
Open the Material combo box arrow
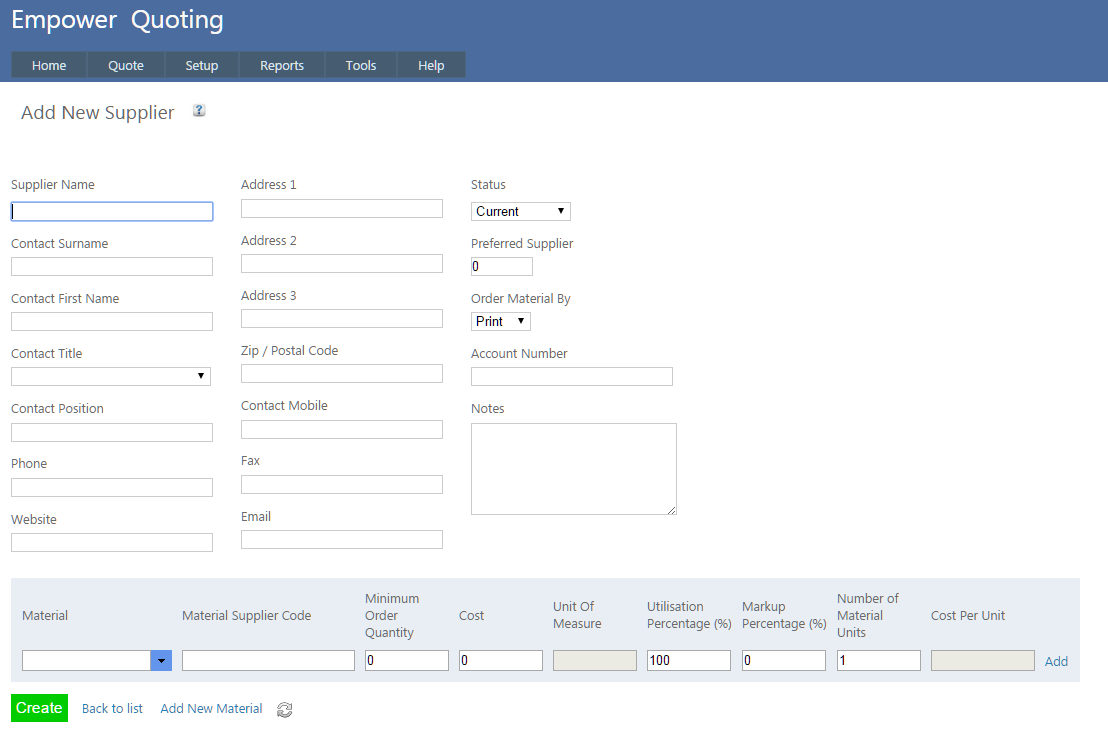click(x=161, y=661)
